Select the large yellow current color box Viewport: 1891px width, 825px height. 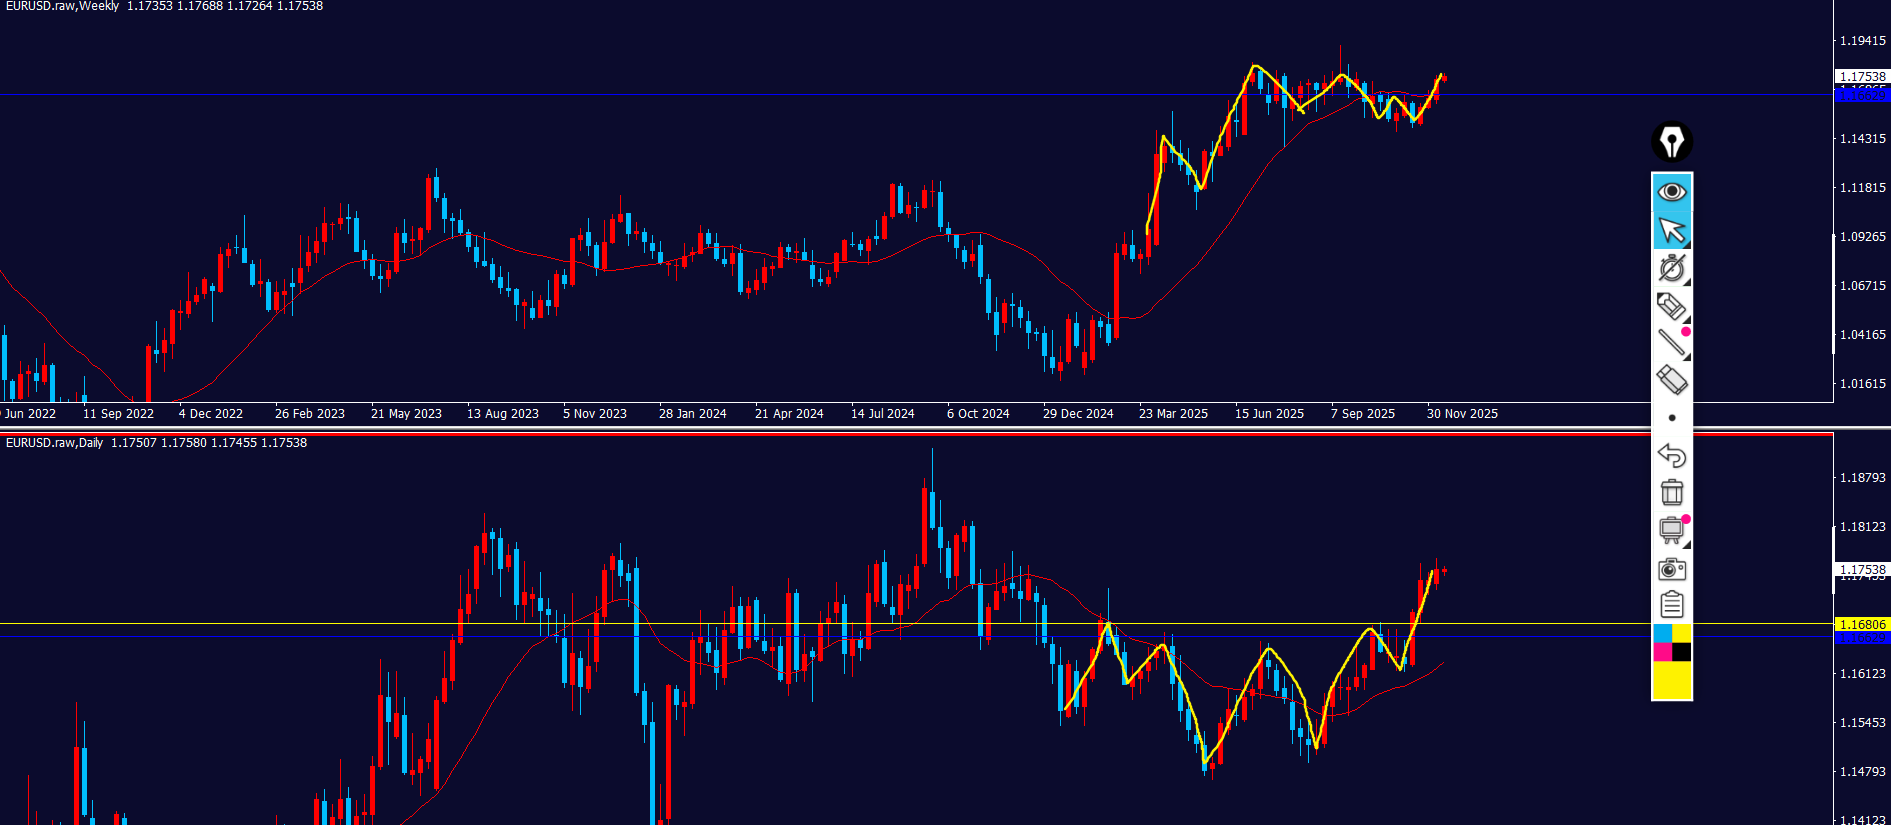(x=1672, y=681)
